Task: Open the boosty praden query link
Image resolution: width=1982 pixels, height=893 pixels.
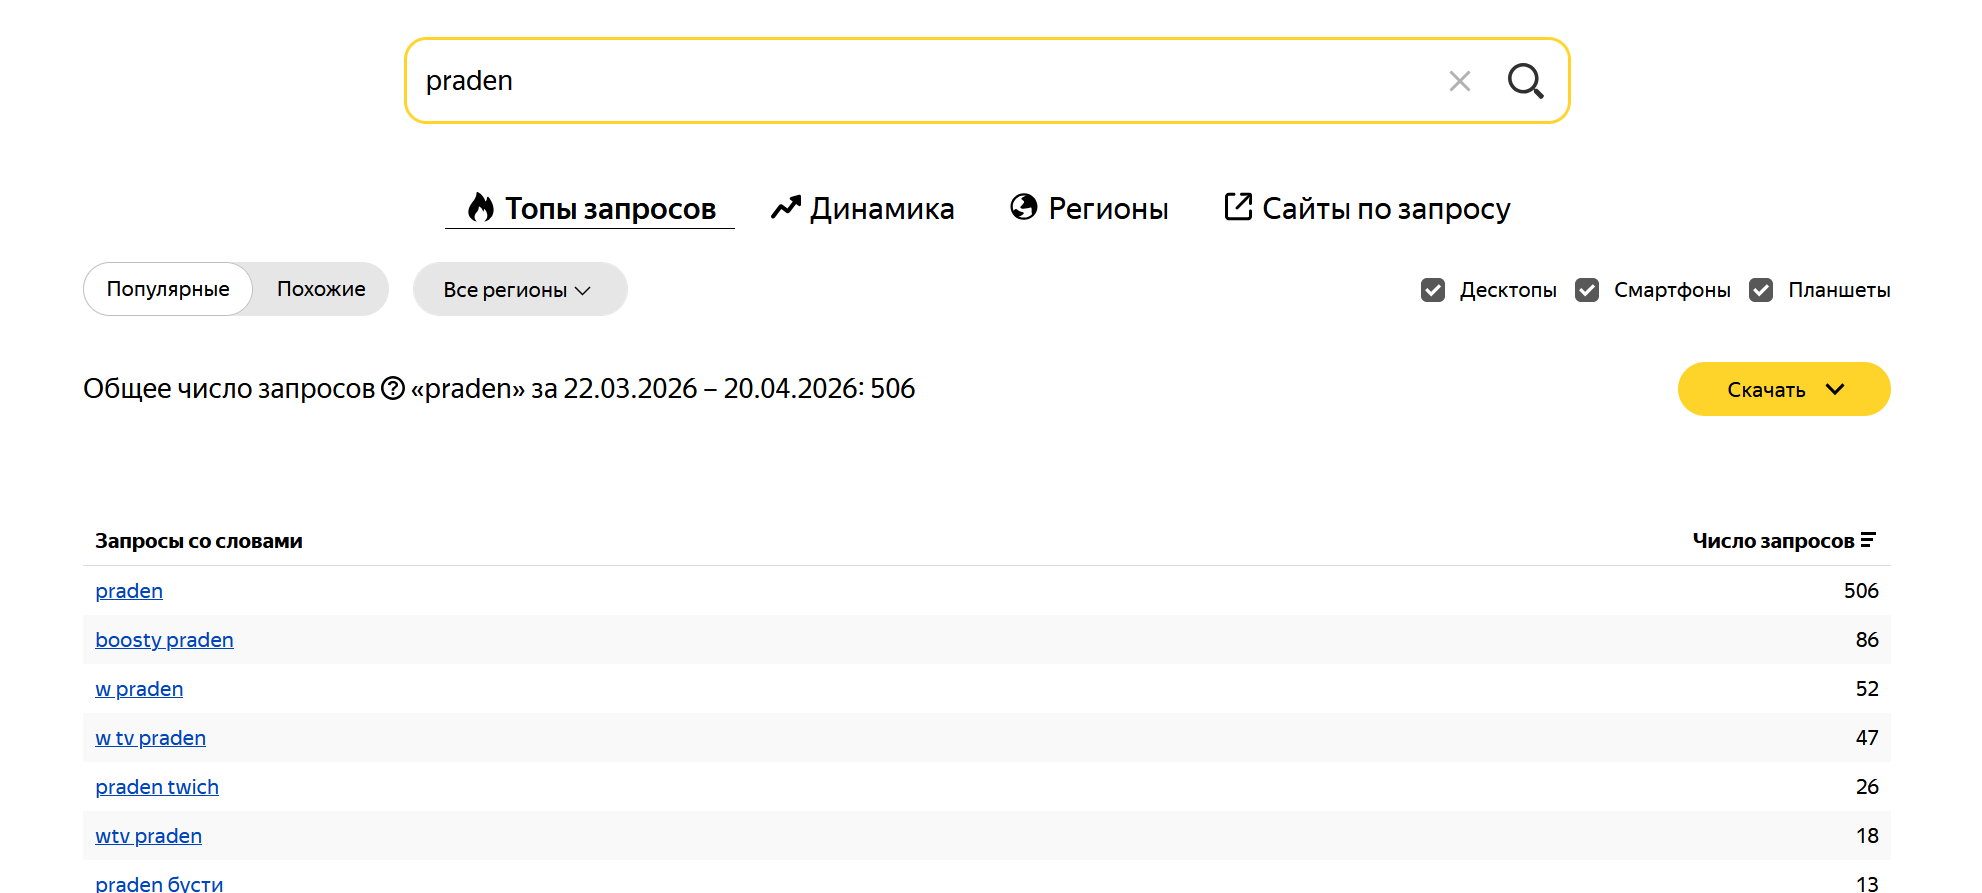Action: [x=164, y=640]
